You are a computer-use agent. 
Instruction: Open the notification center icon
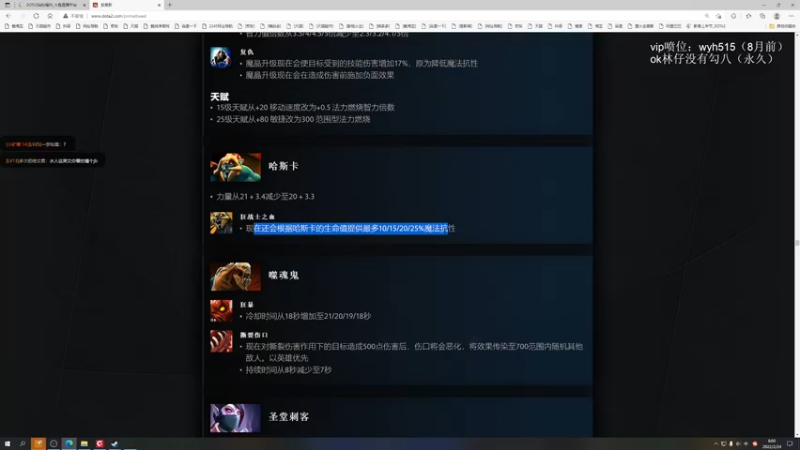790,444
